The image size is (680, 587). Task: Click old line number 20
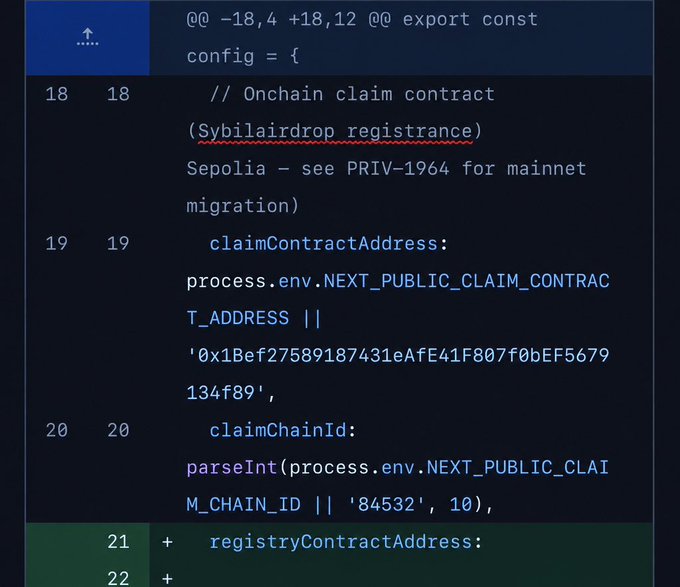[57, 430]
